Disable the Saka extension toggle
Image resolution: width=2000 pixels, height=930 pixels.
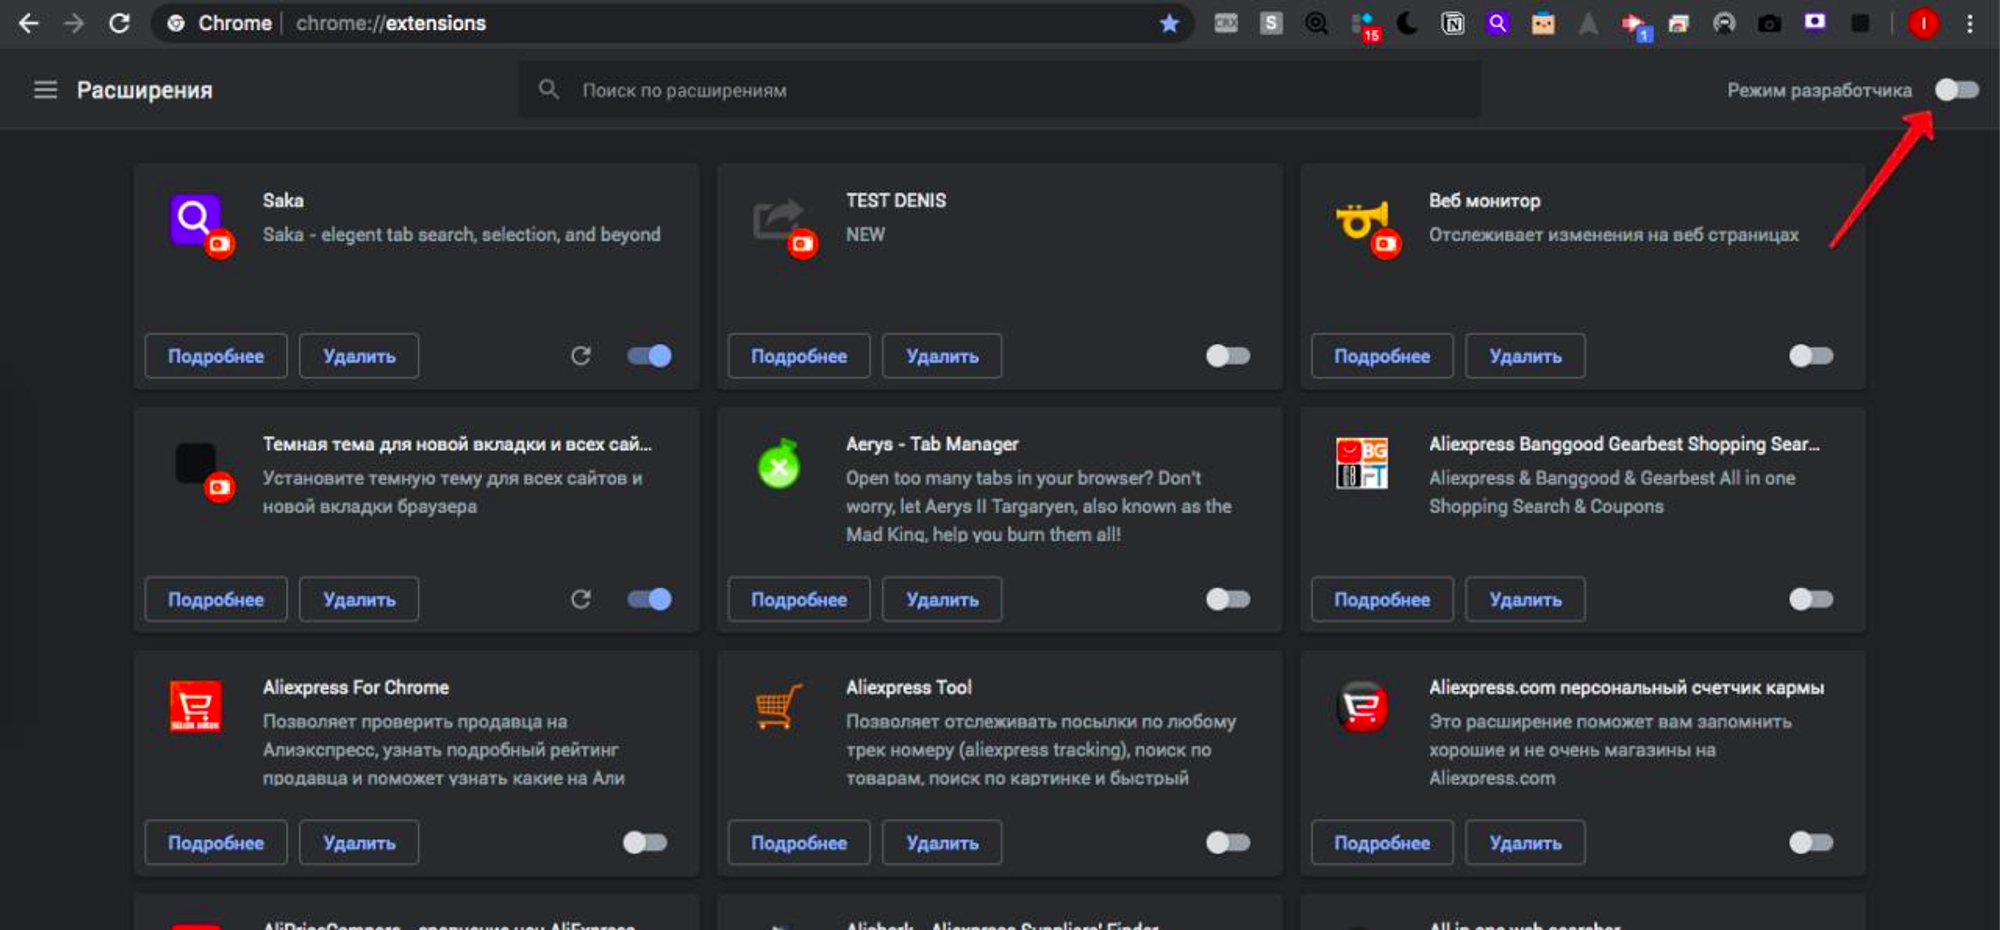[649, 356]
